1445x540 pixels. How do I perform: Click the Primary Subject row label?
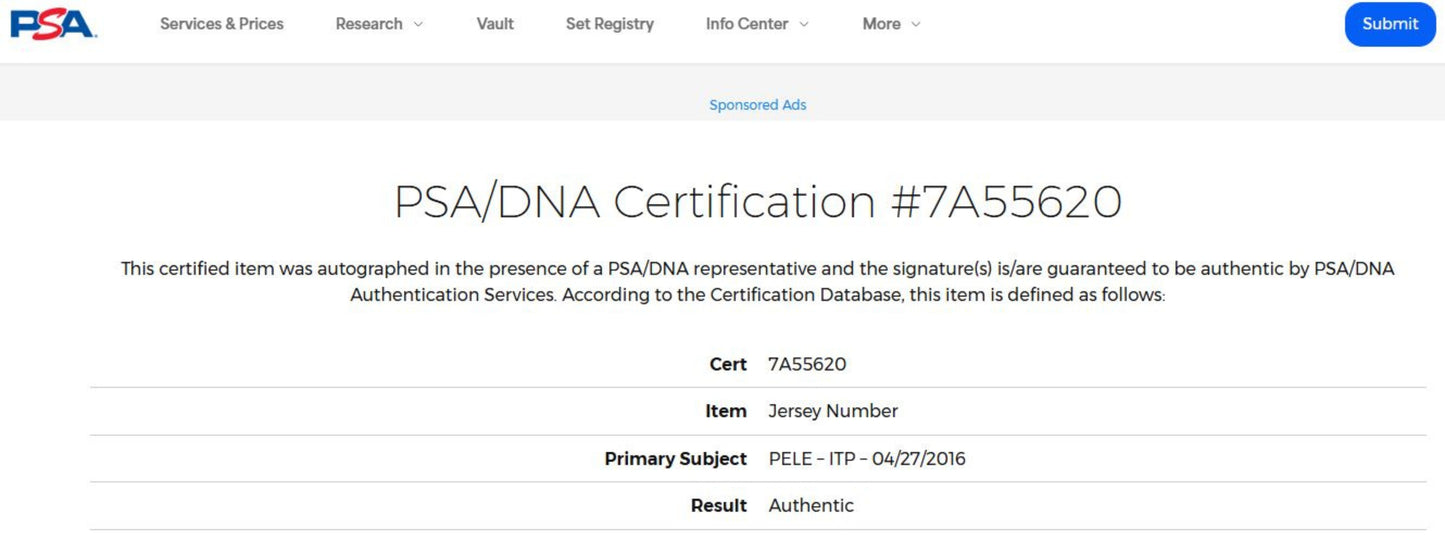point(676,459)
